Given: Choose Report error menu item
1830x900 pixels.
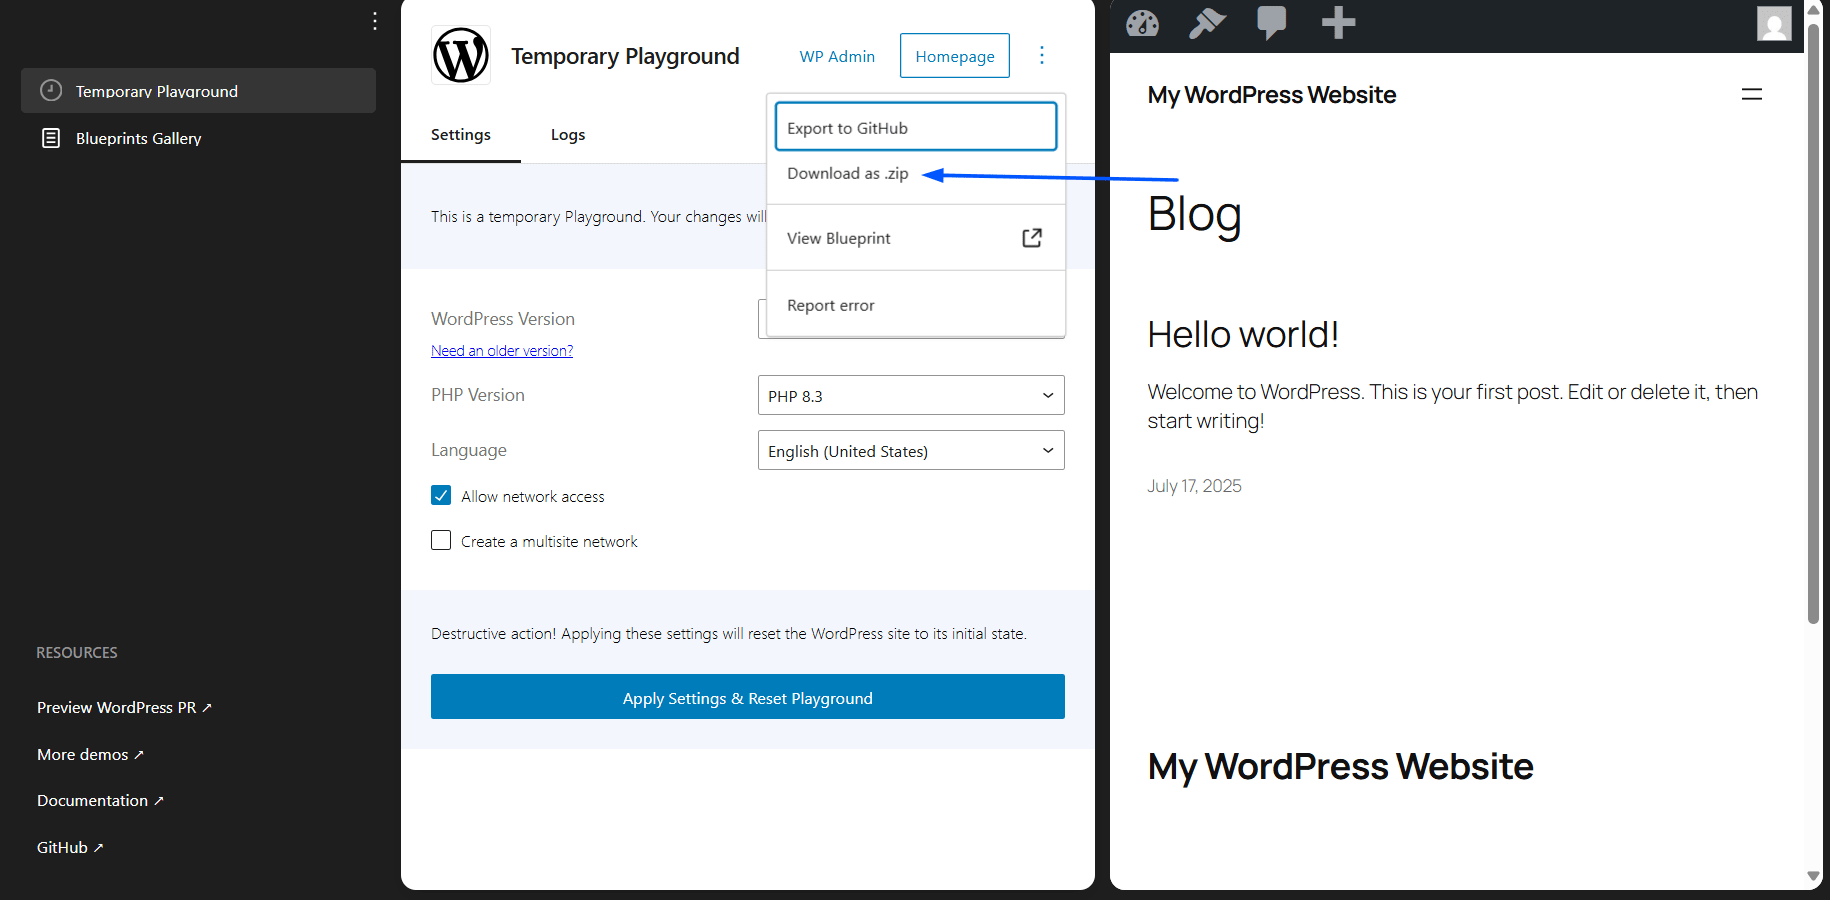Looking at the screenshot, I should [x=916, y=305].
